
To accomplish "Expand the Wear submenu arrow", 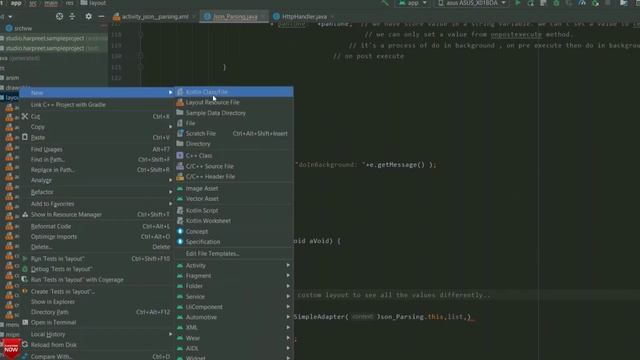I will tap(288, 338).
